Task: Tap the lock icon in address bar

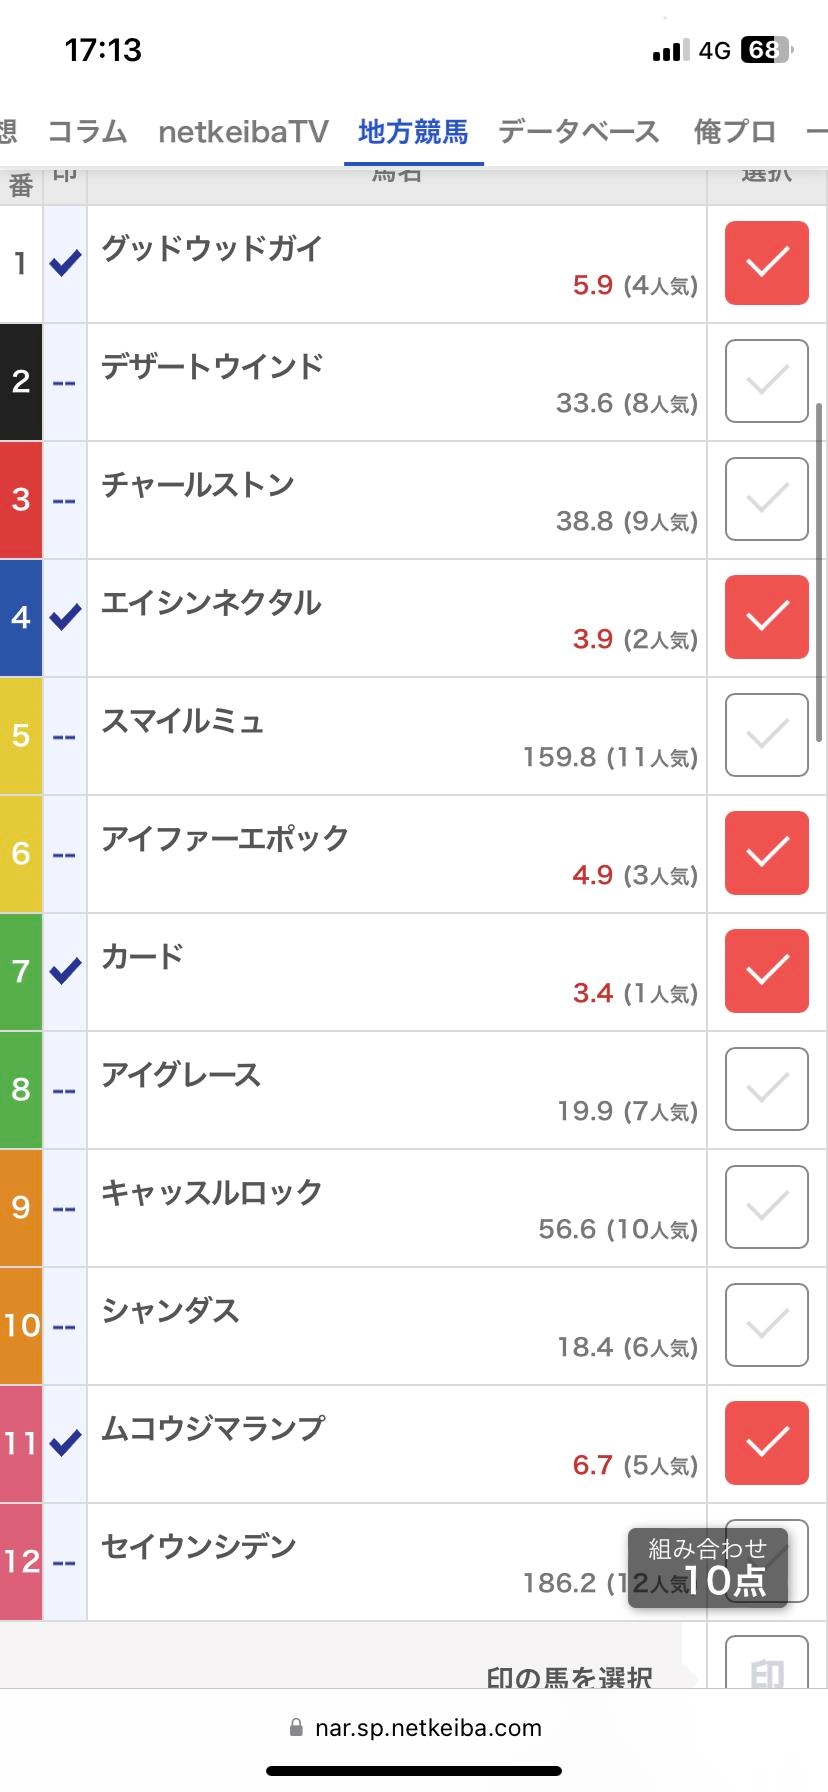Action: point(295,1728)
